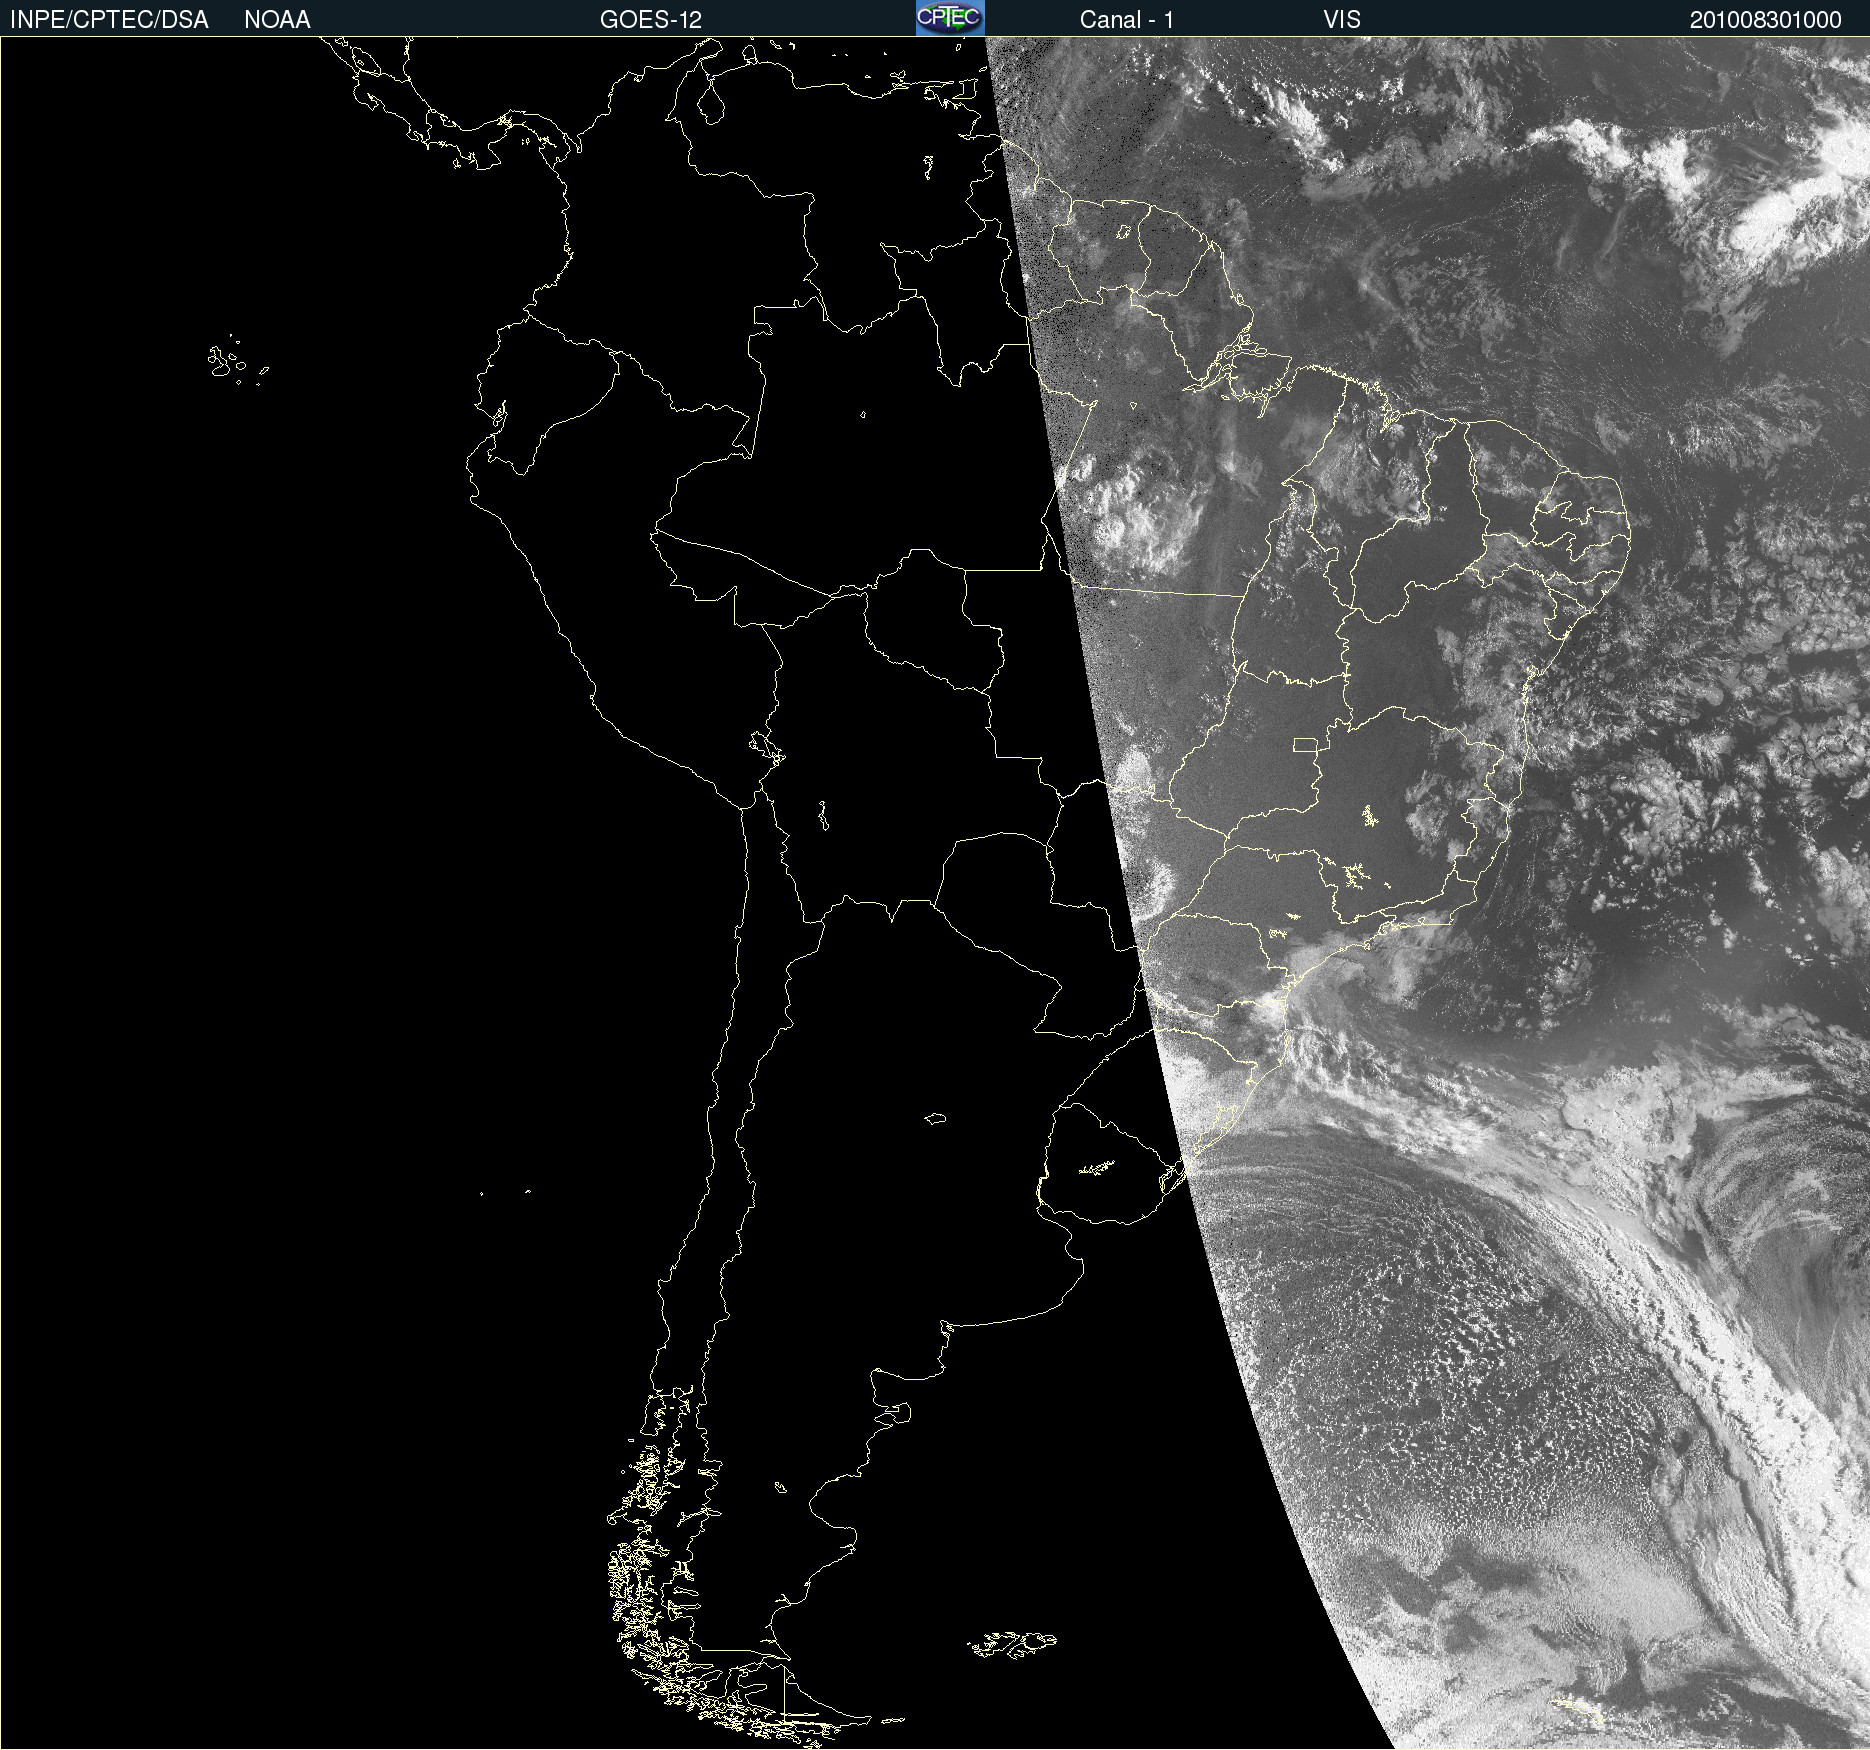Click the 'Canal - 1' header text
This screenshot has width=1870, height=1750.
coord(1127,20)
